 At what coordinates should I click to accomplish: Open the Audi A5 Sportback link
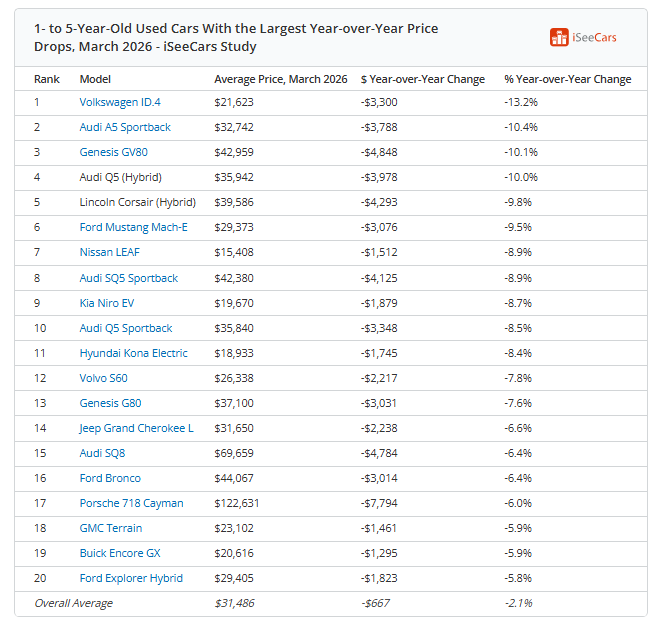pyautogui.click(x=125, y=127)
